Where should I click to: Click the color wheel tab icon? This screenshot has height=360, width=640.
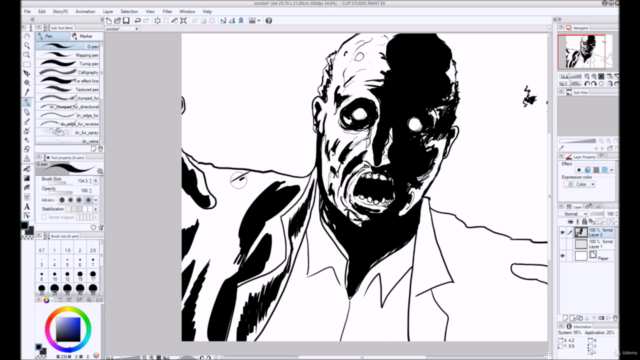47,300
